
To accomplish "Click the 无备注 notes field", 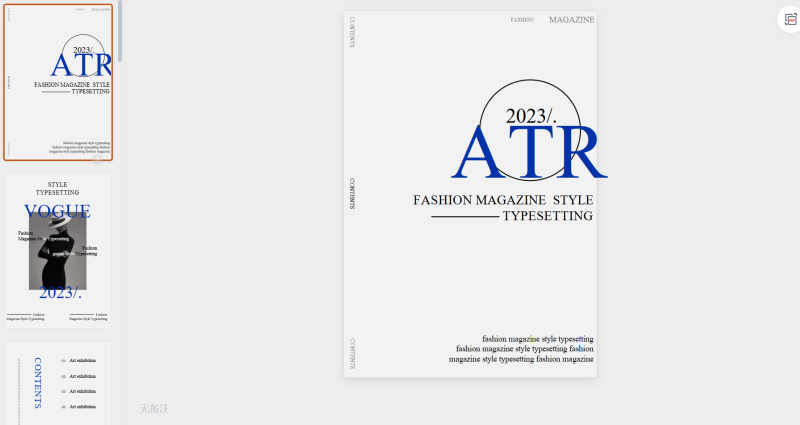I will 154,408.
